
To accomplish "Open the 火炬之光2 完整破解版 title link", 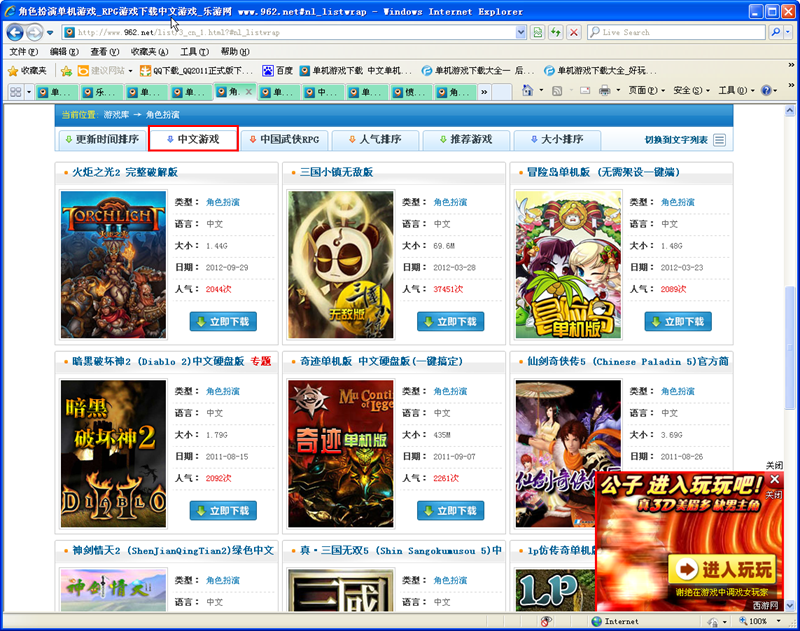I will point(124,172).
